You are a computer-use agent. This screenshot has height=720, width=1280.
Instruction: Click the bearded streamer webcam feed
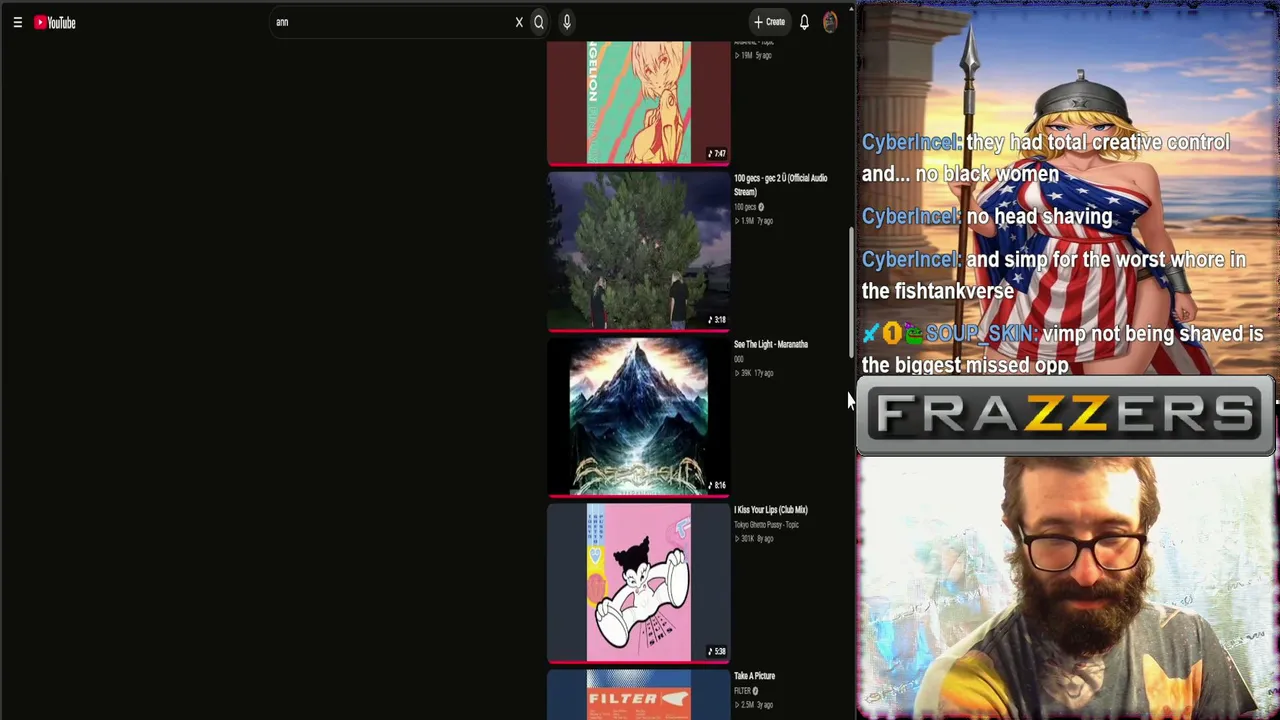point(1068,588)
